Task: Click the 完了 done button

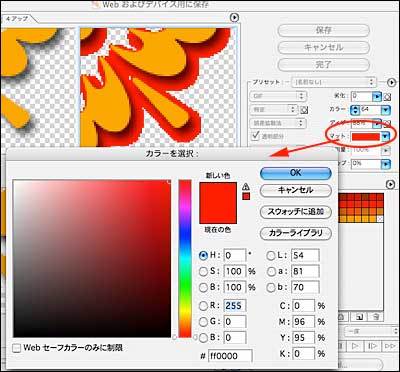Action: pos(323,64)
